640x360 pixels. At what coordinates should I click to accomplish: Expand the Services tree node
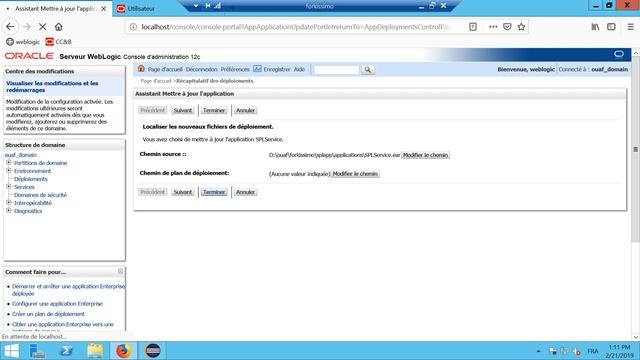(9, 187)
